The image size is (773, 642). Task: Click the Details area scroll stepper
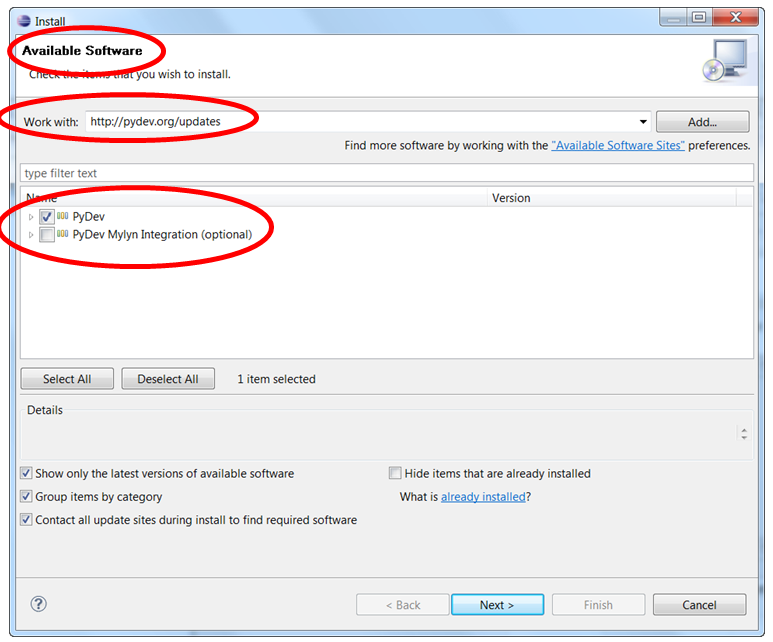[x=743, y=434]
